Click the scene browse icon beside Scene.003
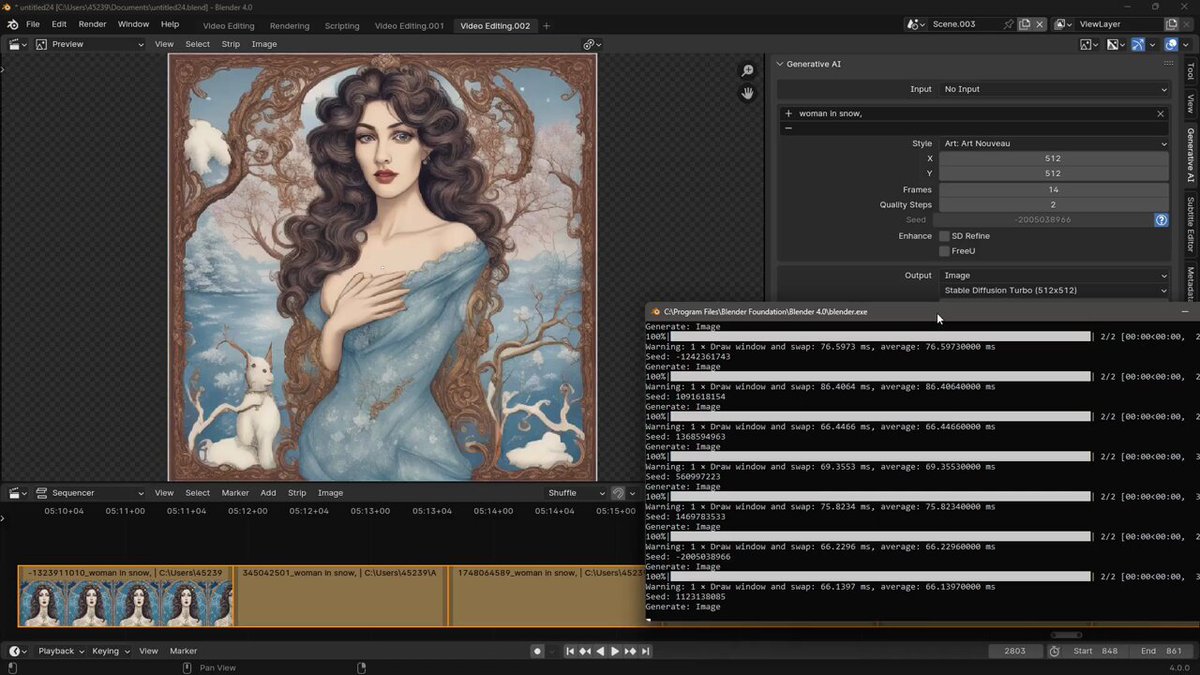1200x675 pixels. pyautogui.click(x=916, y=24)
